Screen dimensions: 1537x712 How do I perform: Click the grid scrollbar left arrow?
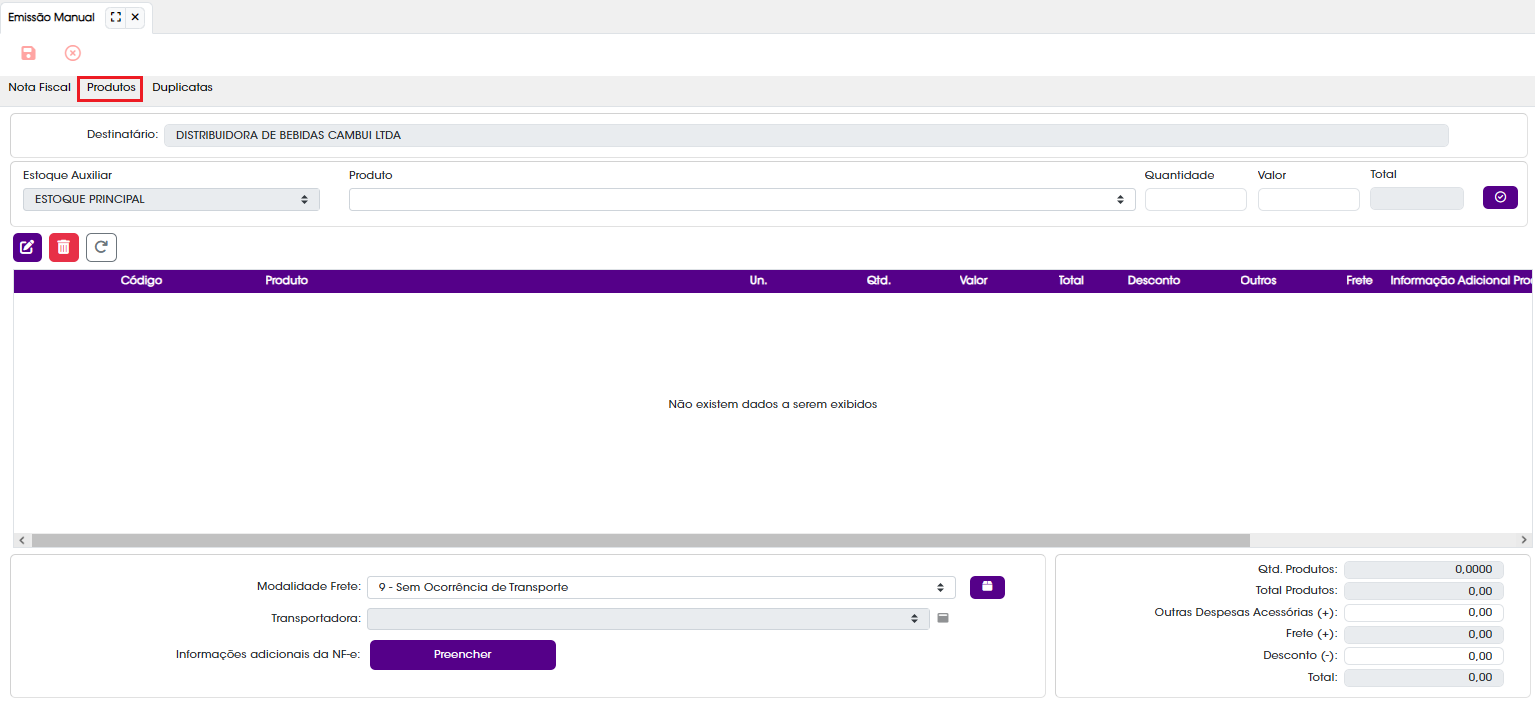tap(22, 540)
